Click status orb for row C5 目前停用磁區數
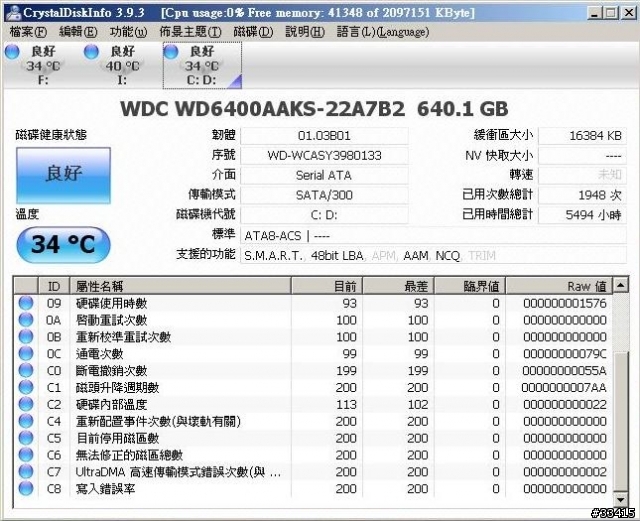The image size is (640, 521). click(26, 438)
